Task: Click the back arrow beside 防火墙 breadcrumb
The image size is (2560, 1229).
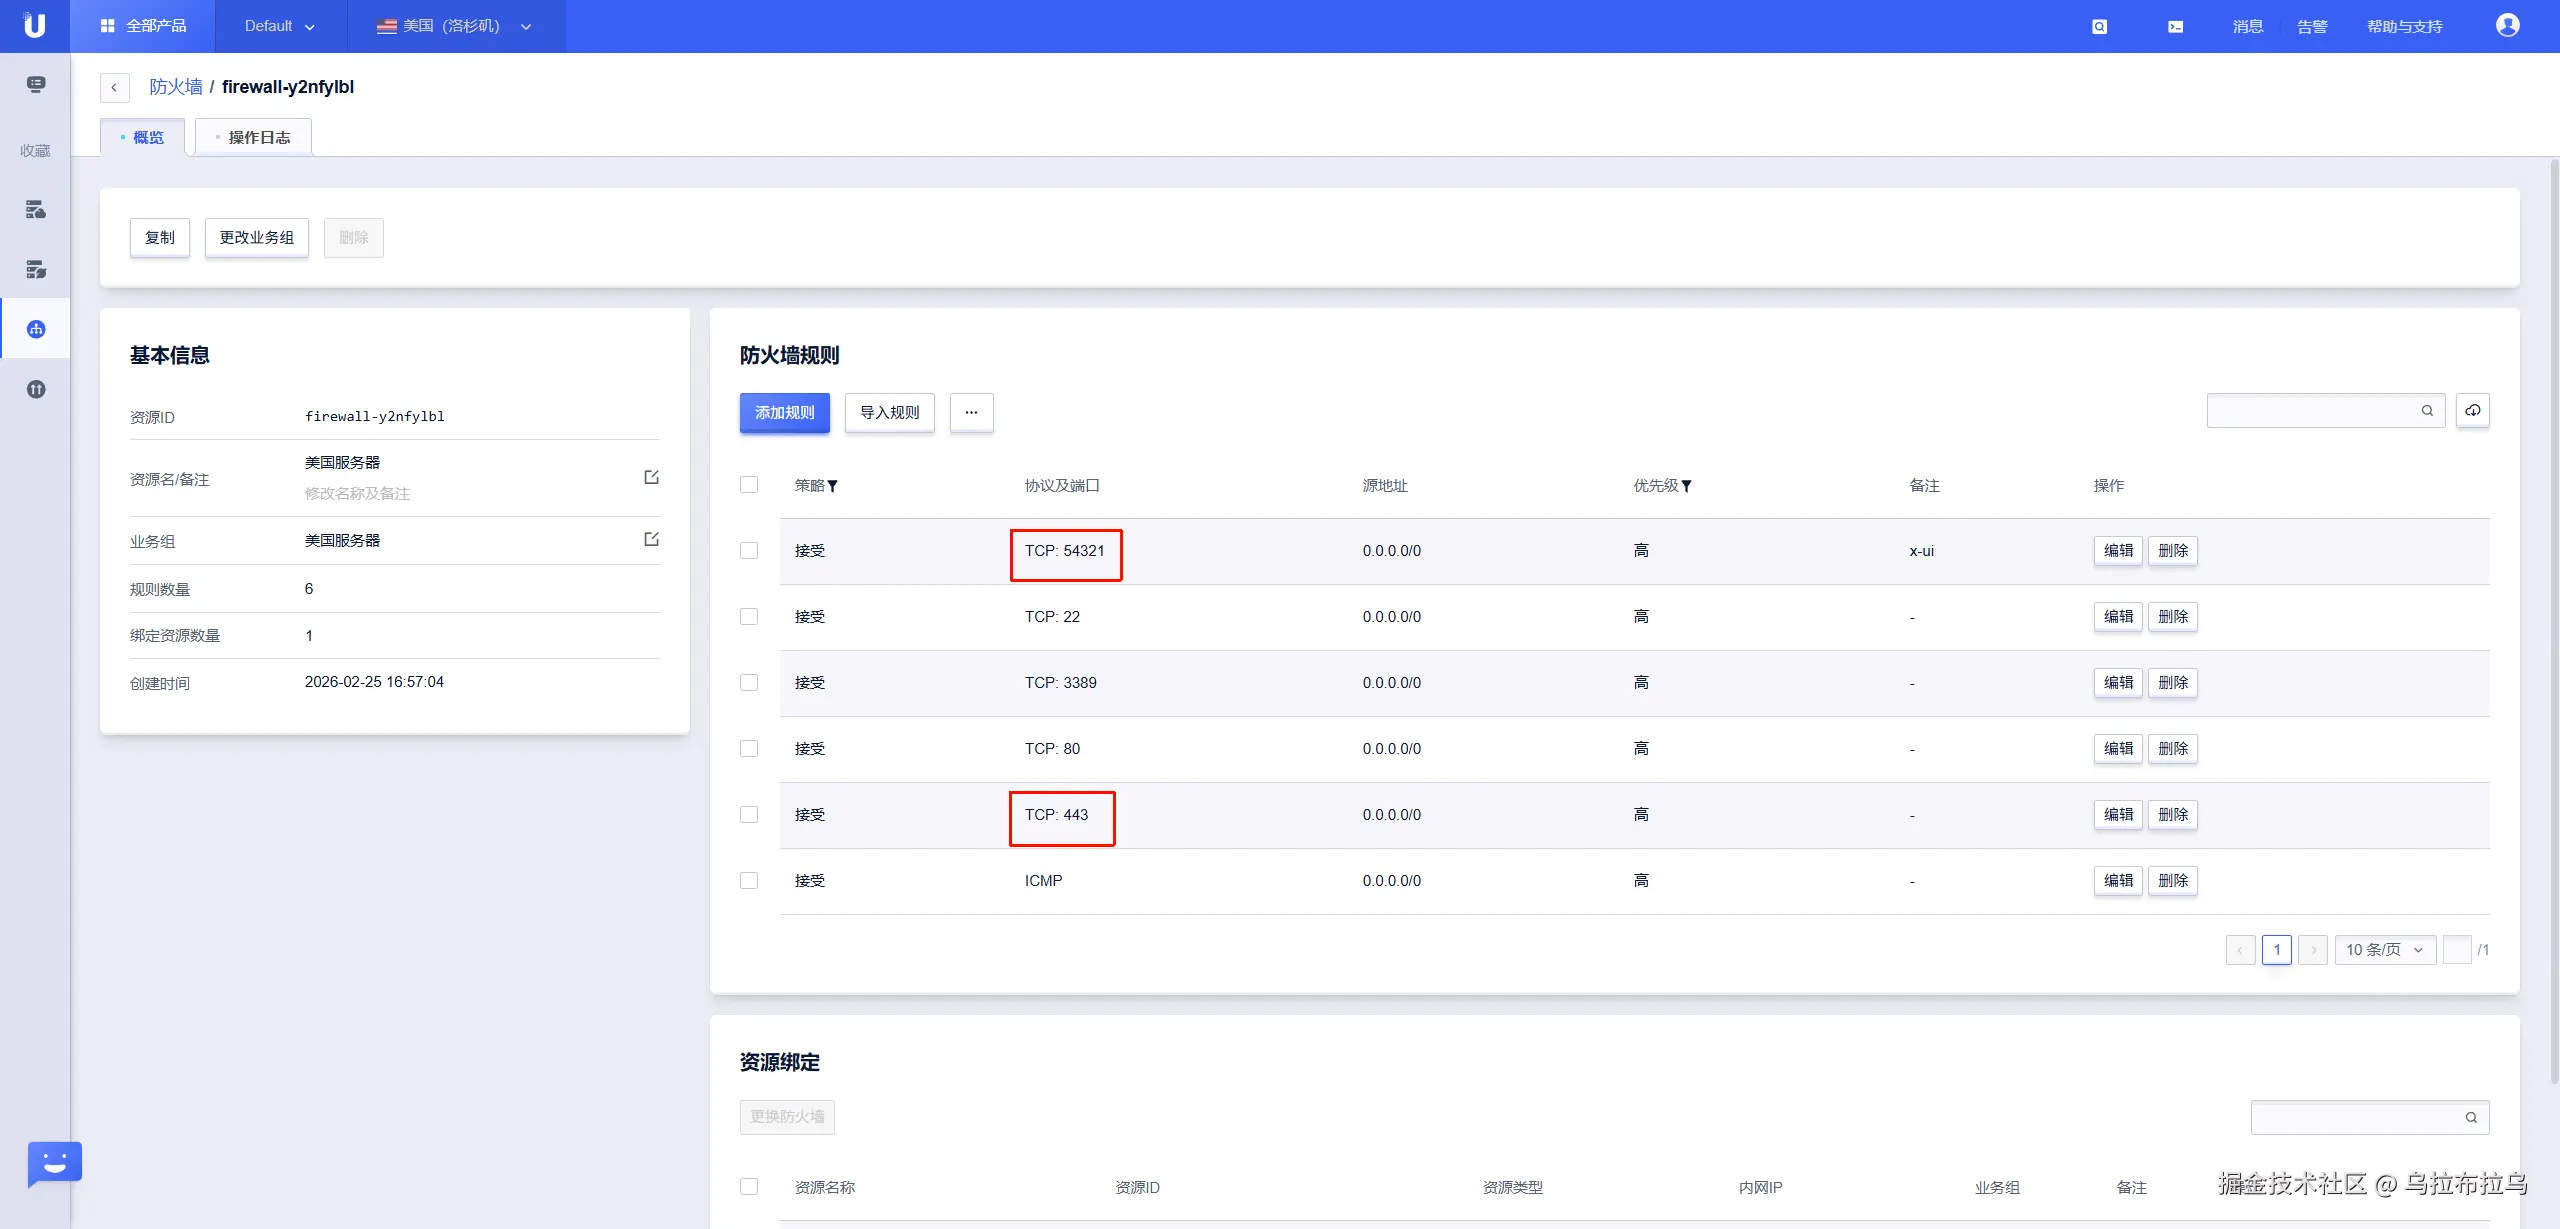Action: [114, 88]
